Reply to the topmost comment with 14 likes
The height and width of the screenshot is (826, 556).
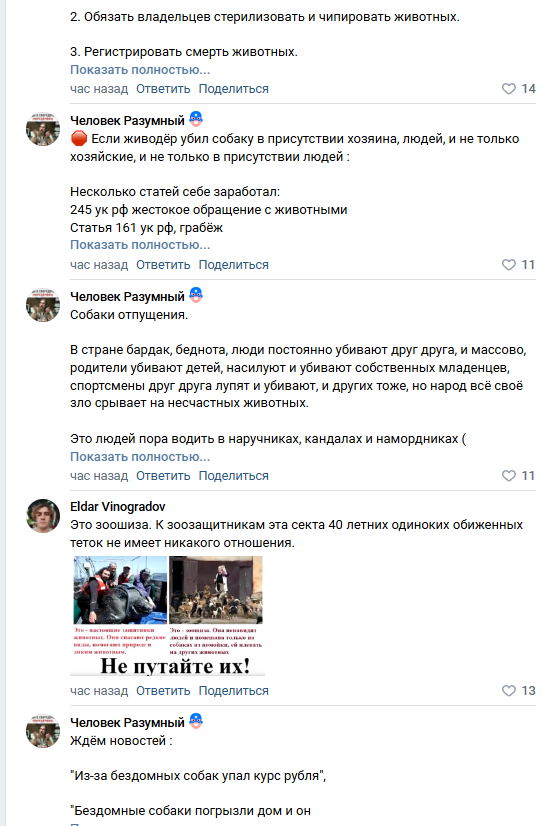(x=163, y=88)
